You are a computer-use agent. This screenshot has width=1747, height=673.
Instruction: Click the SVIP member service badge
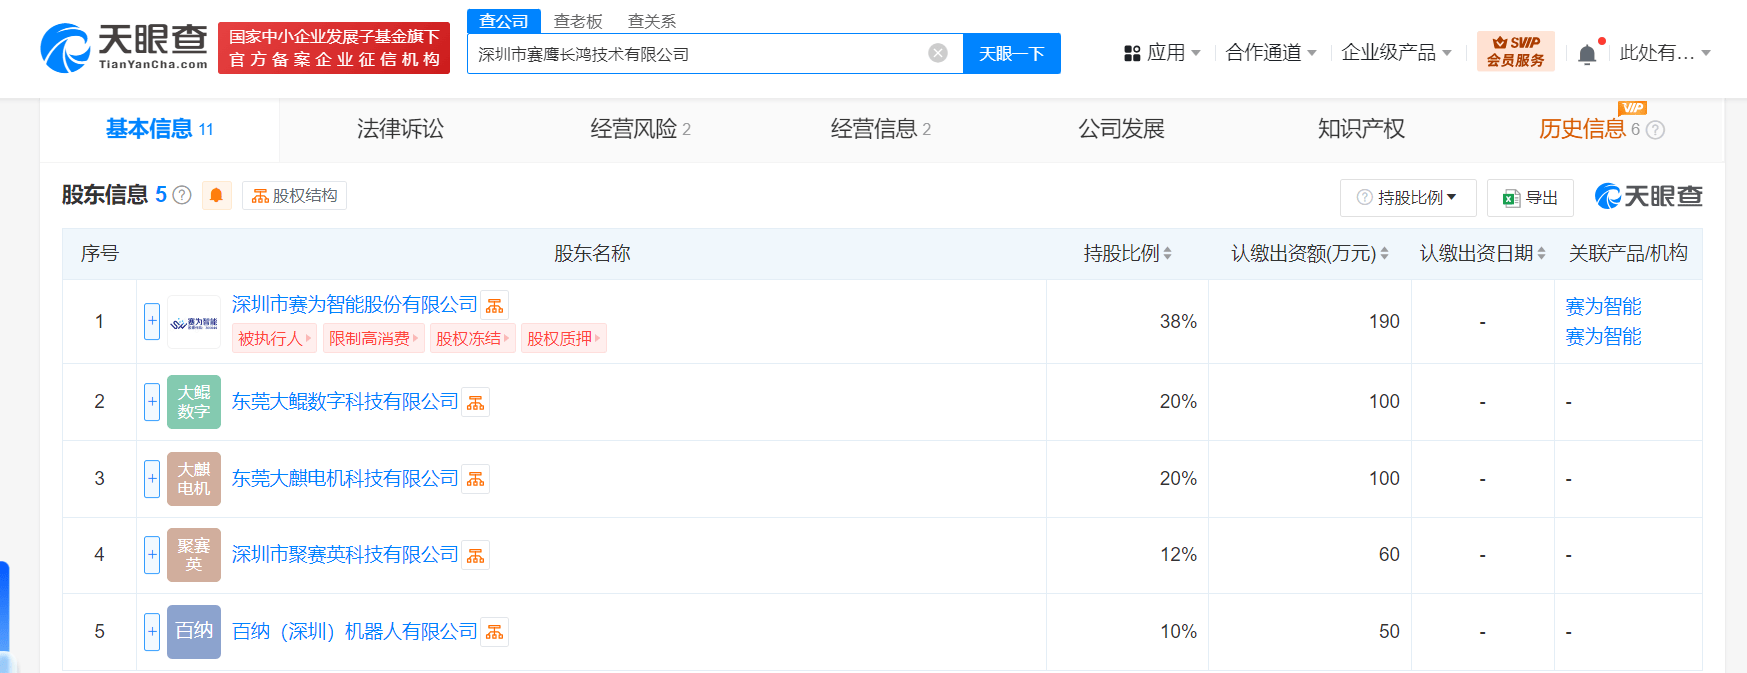pyautogui.click(x=1516, y=51)
